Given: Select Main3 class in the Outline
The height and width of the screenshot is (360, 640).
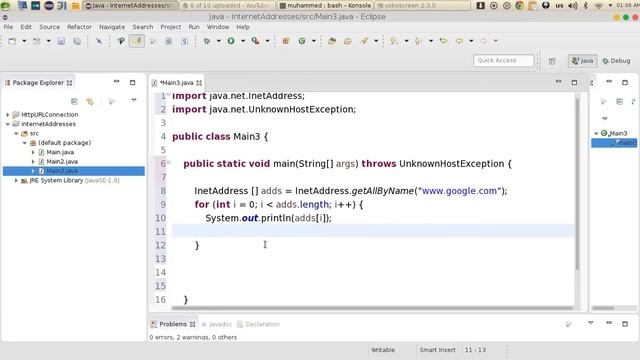Looking at the screenshot, I should 618,133.
